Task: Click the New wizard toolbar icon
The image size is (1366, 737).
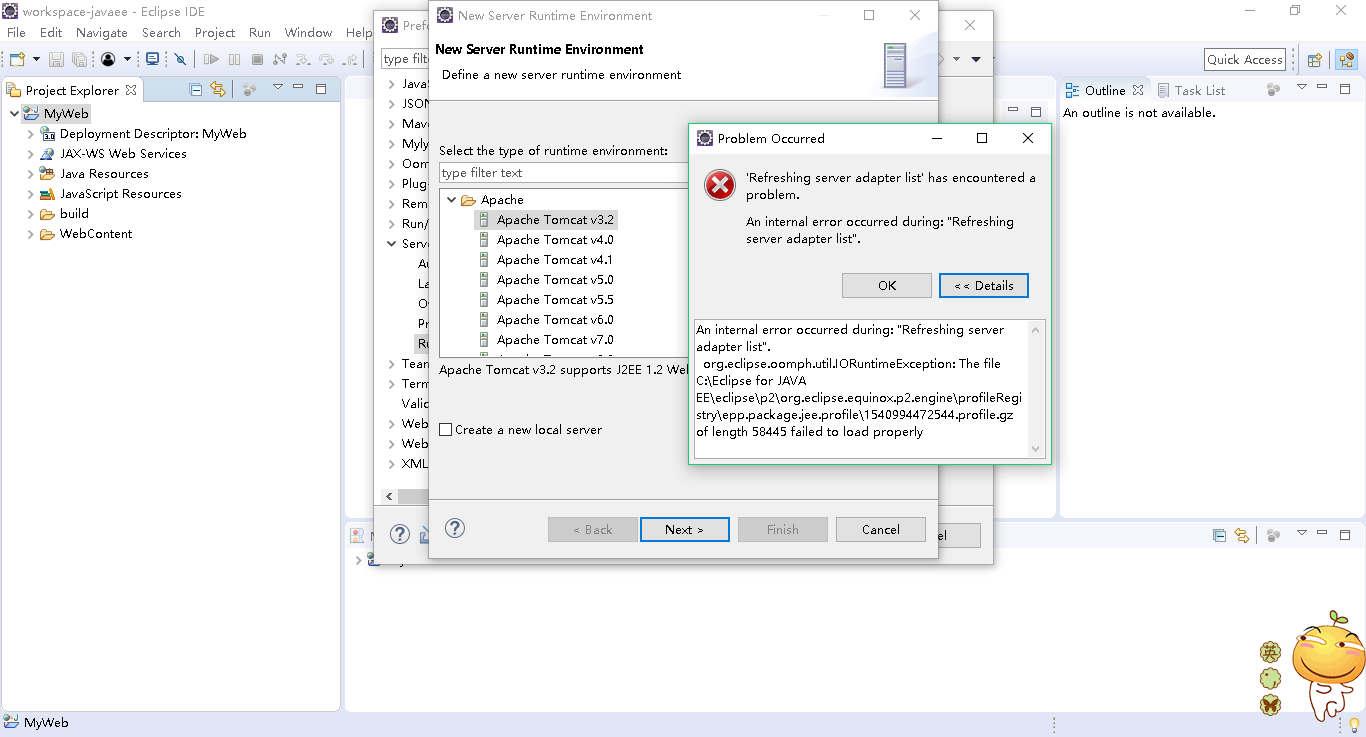Action: pyautogui.click(x=16, y=60)
